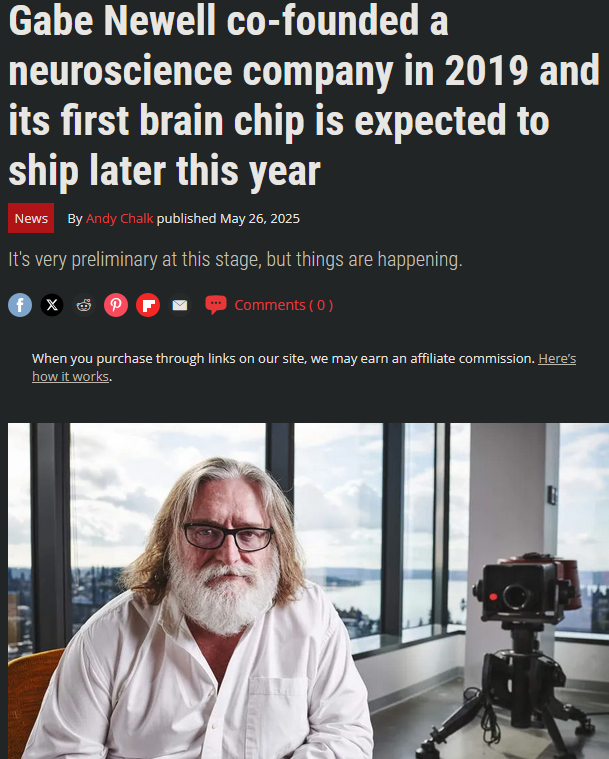Click the subtitle about things happening
This screenshot has width=609, height=759.
(x=235, y=259)
